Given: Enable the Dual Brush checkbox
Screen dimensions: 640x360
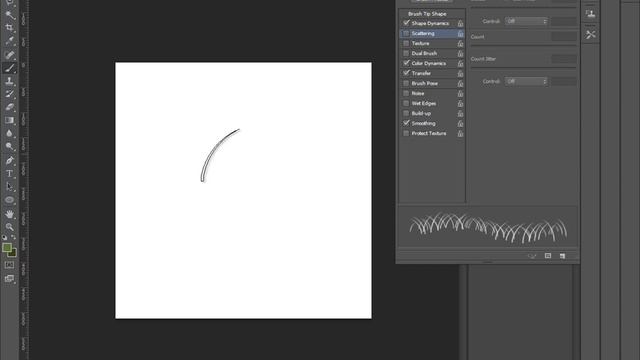Looking at the screenshot, I should point(406,53).
